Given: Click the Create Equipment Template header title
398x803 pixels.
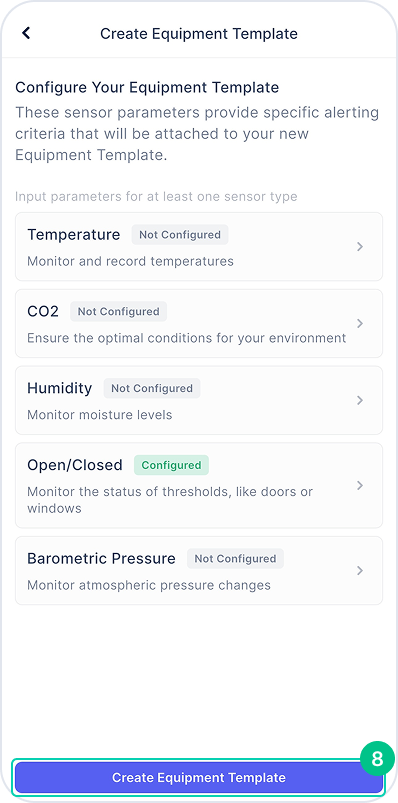Looking at the screenshot, I should [x=199, y=34].
